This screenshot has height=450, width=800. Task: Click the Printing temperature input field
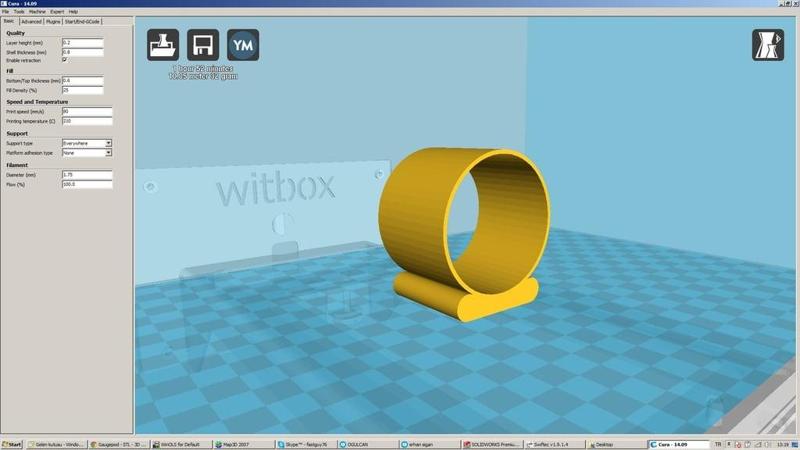click(x=87, y=121)
